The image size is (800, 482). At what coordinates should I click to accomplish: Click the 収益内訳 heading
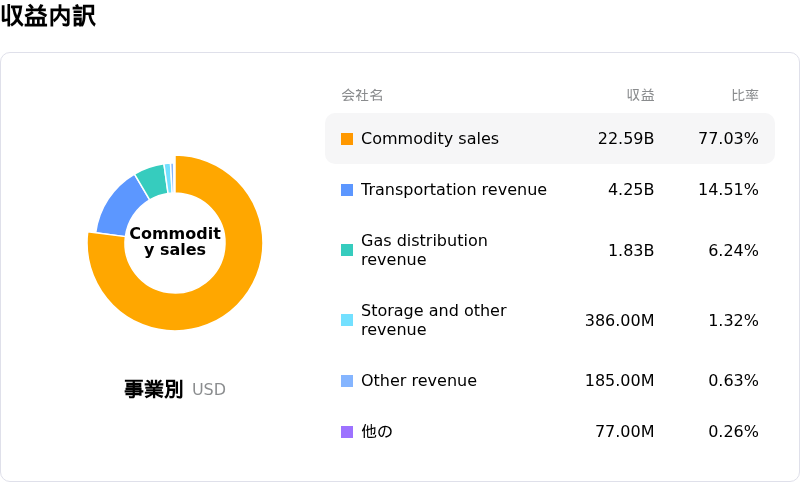pos(48,16)
